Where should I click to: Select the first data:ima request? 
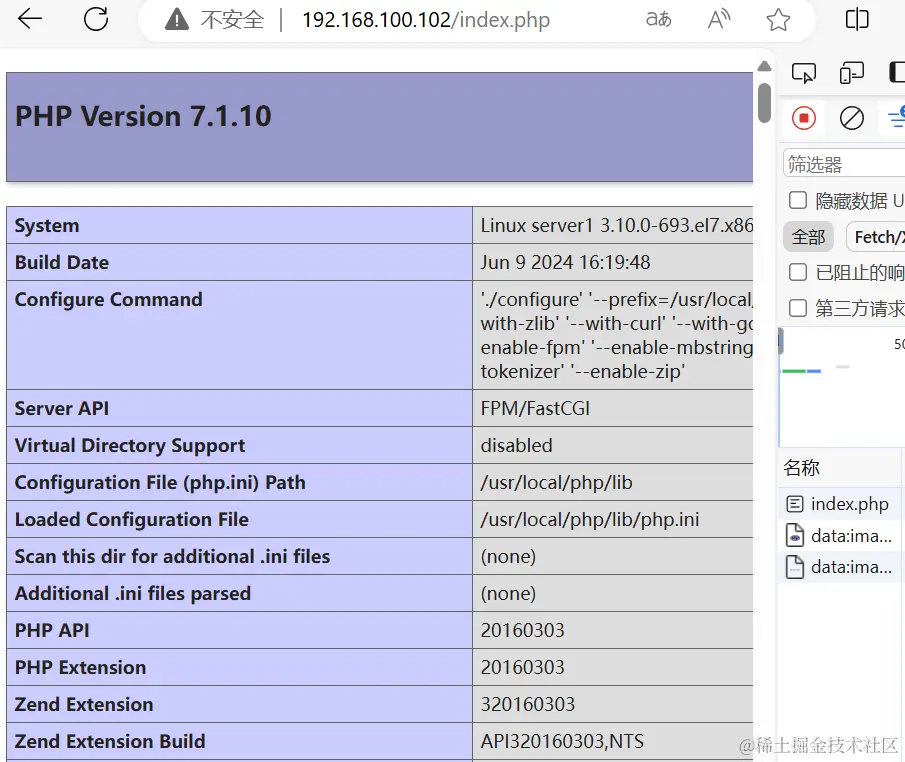coord(841,536)
